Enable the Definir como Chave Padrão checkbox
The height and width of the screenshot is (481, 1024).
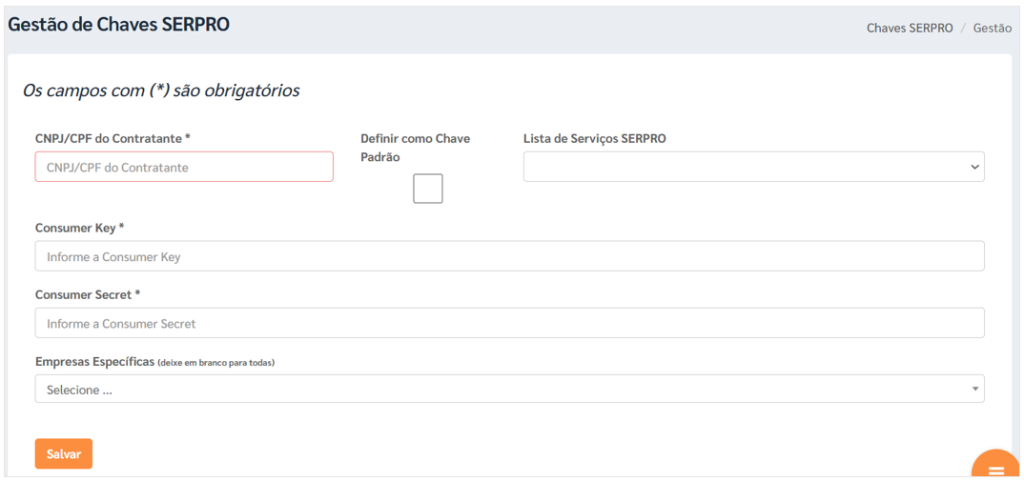[x=428, y=189]
